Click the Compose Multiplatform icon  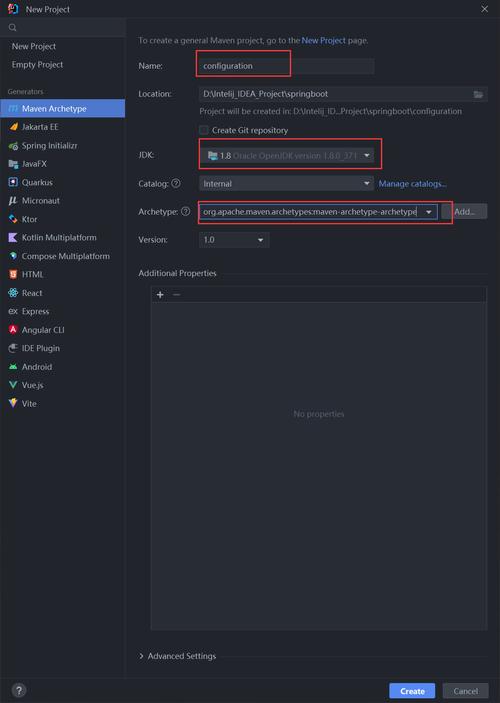point(13,256)
